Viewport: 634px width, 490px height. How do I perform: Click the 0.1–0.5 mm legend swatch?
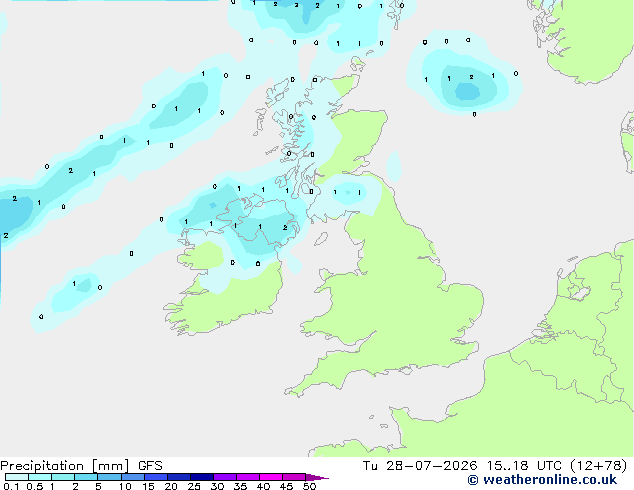point(17,477)
